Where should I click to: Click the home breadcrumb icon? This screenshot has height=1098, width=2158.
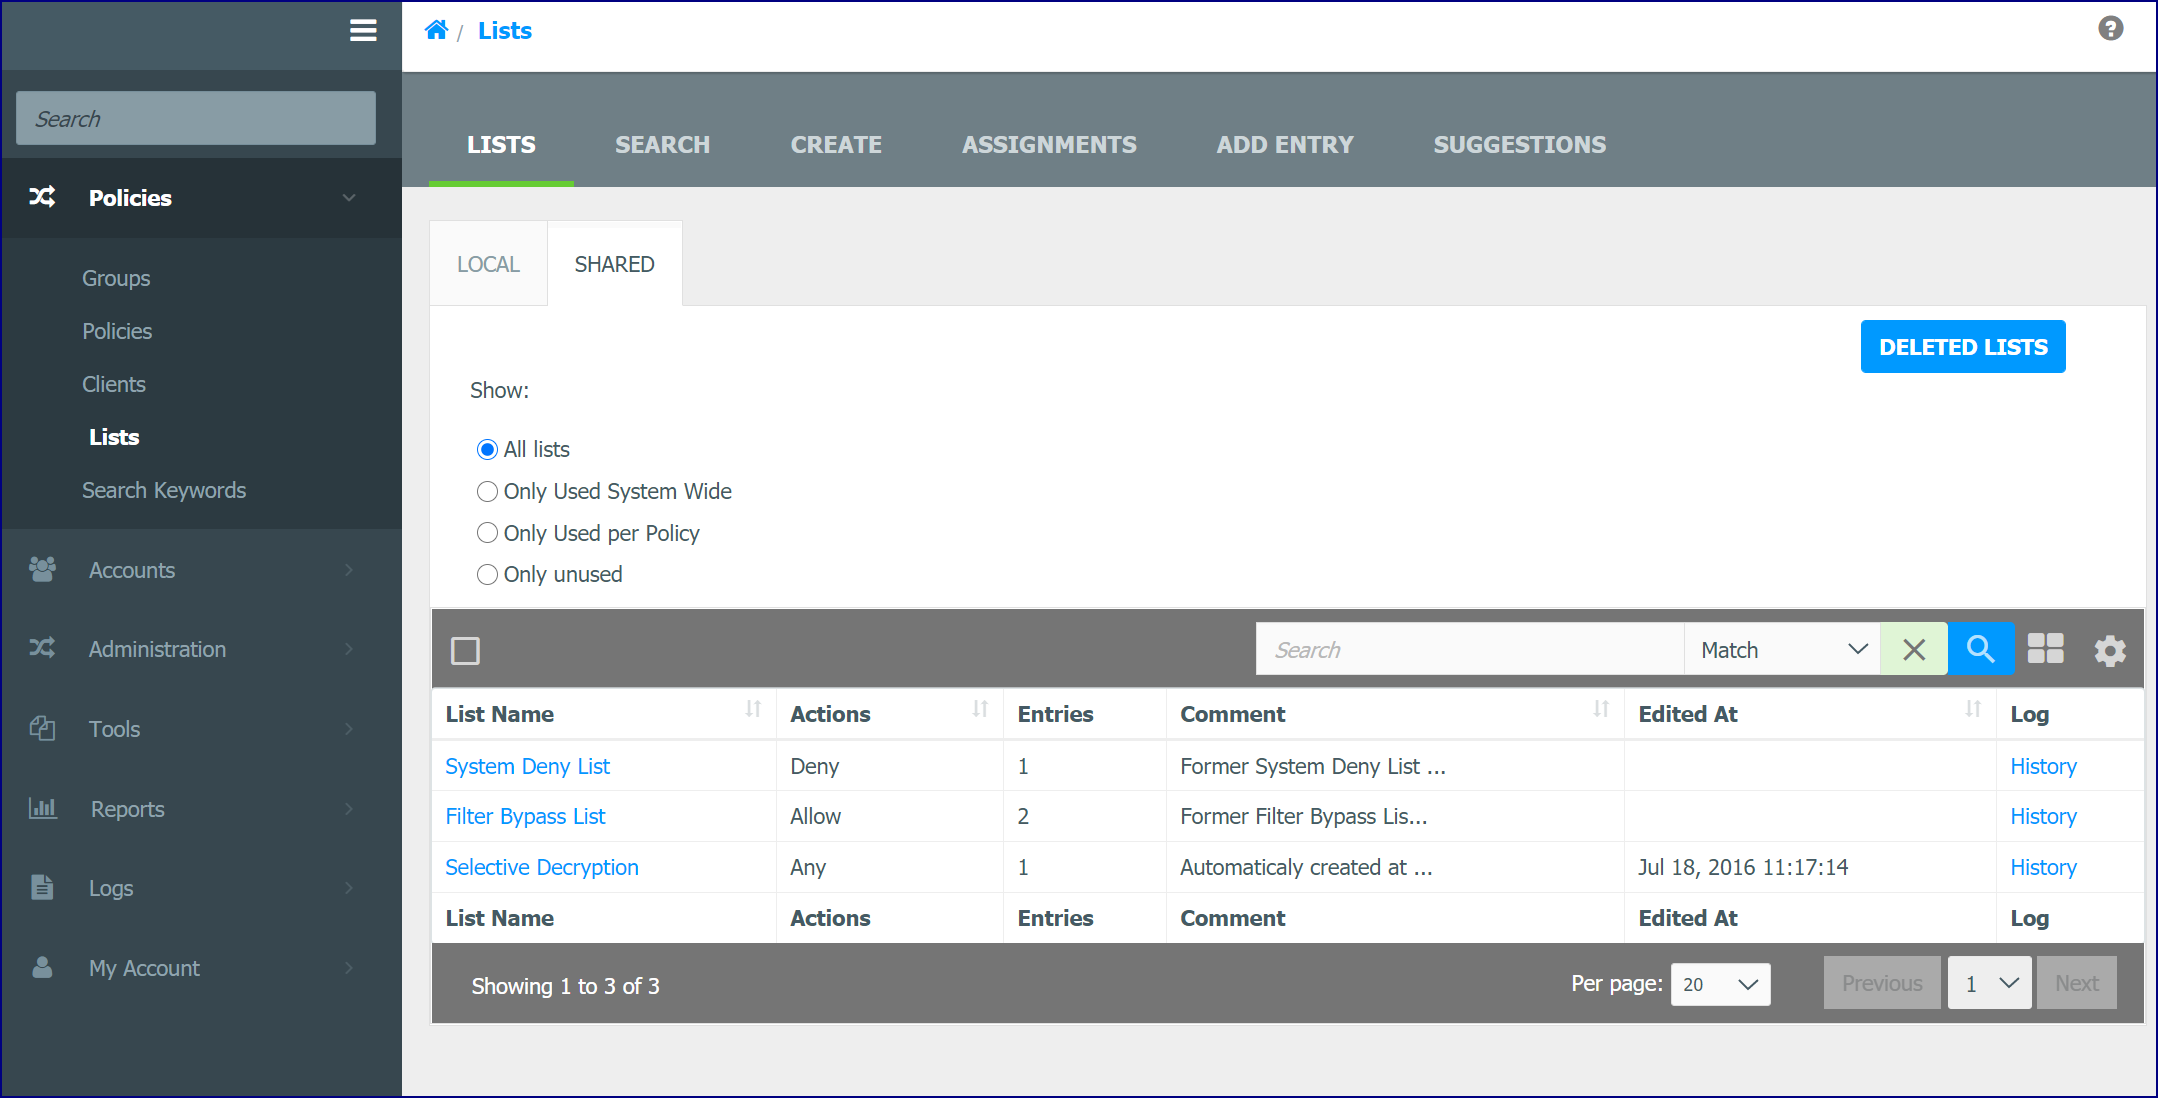tap(436, 30)
